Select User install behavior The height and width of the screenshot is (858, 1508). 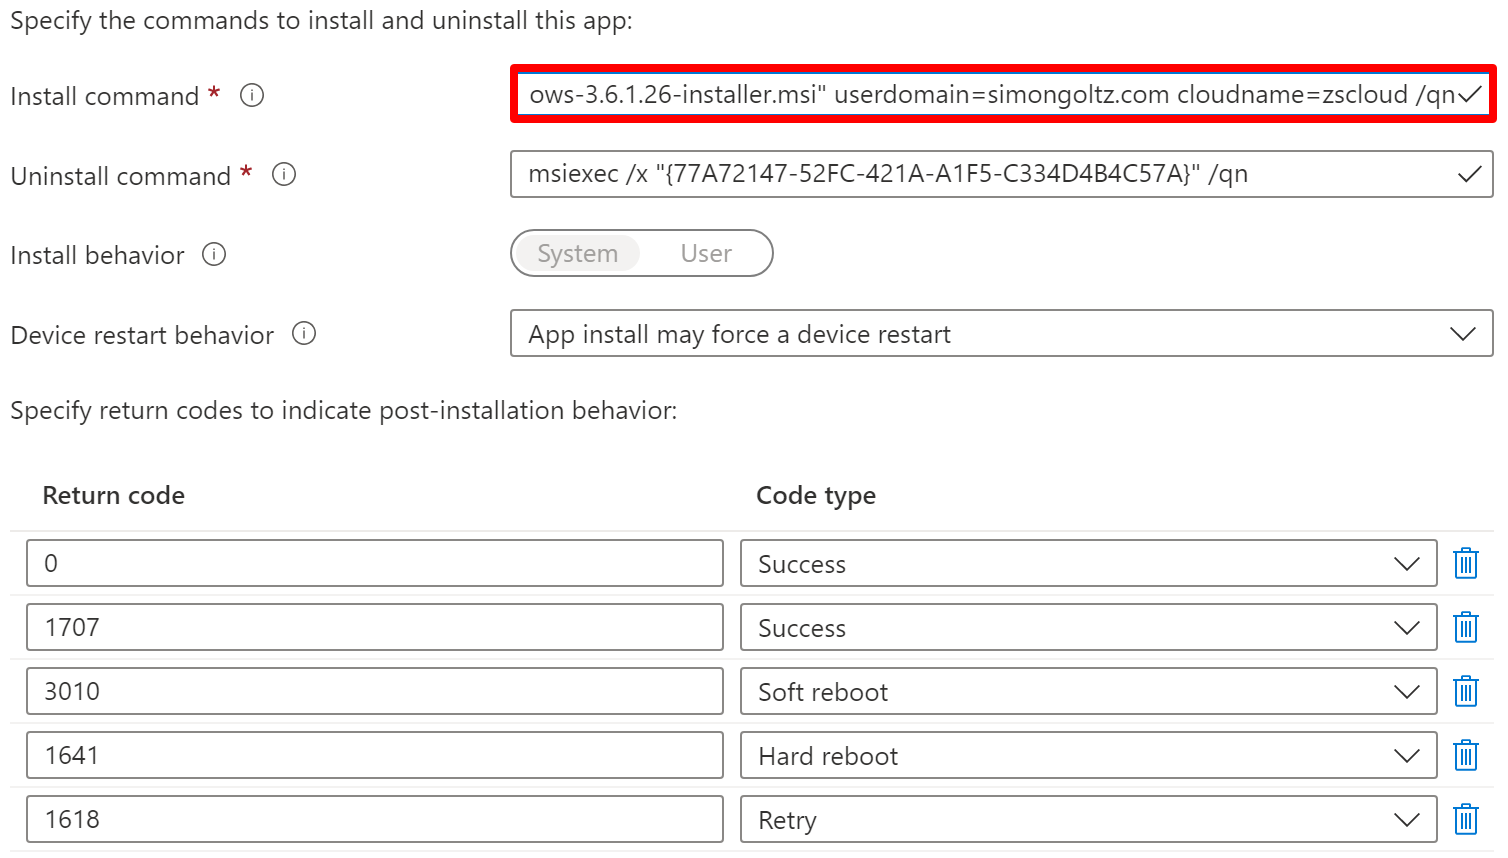[x=706, y=253]
